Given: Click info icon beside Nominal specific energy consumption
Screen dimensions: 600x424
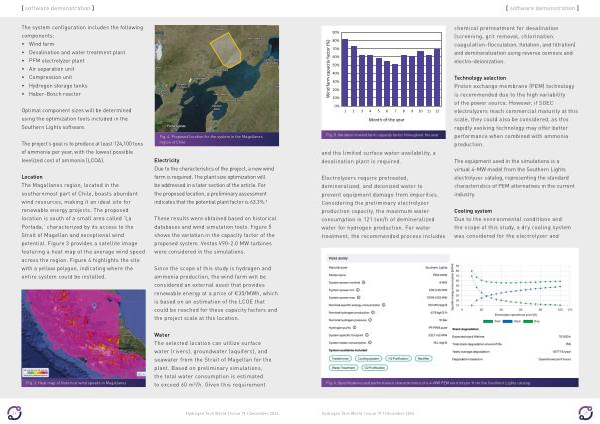Looking at the screenshot, I should click(x=383, y=305).
